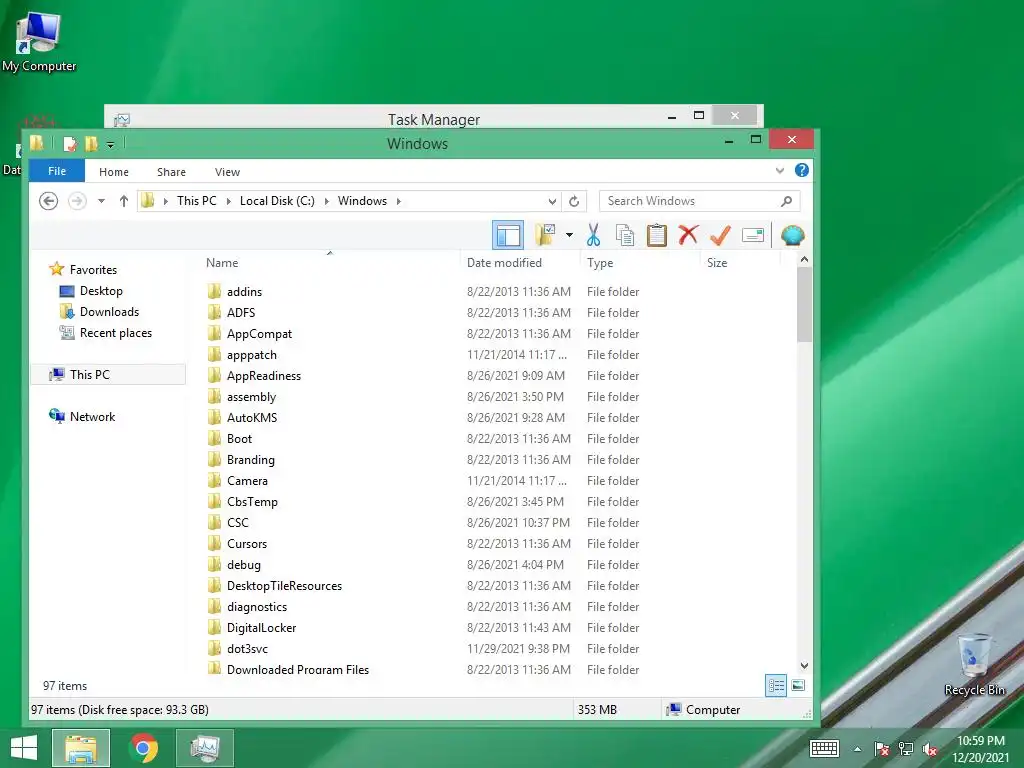1024x768 pixels.
Task: Refresh the Windows folder listing
Action: point(574,201)
